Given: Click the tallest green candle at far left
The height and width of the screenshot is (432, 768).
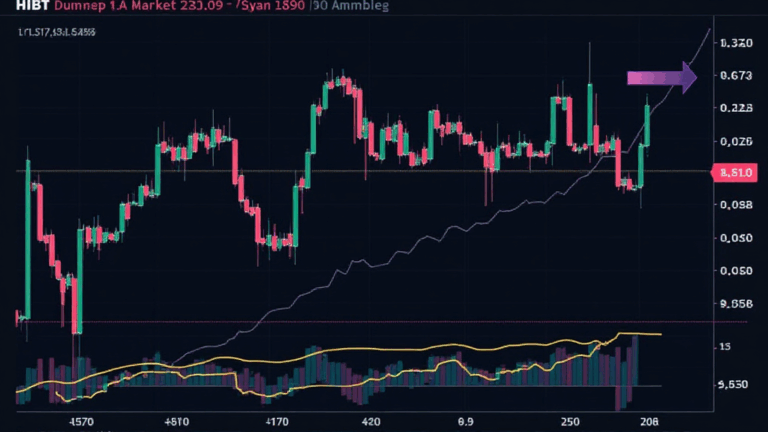Looking at the screenshot, I should 28,238.
